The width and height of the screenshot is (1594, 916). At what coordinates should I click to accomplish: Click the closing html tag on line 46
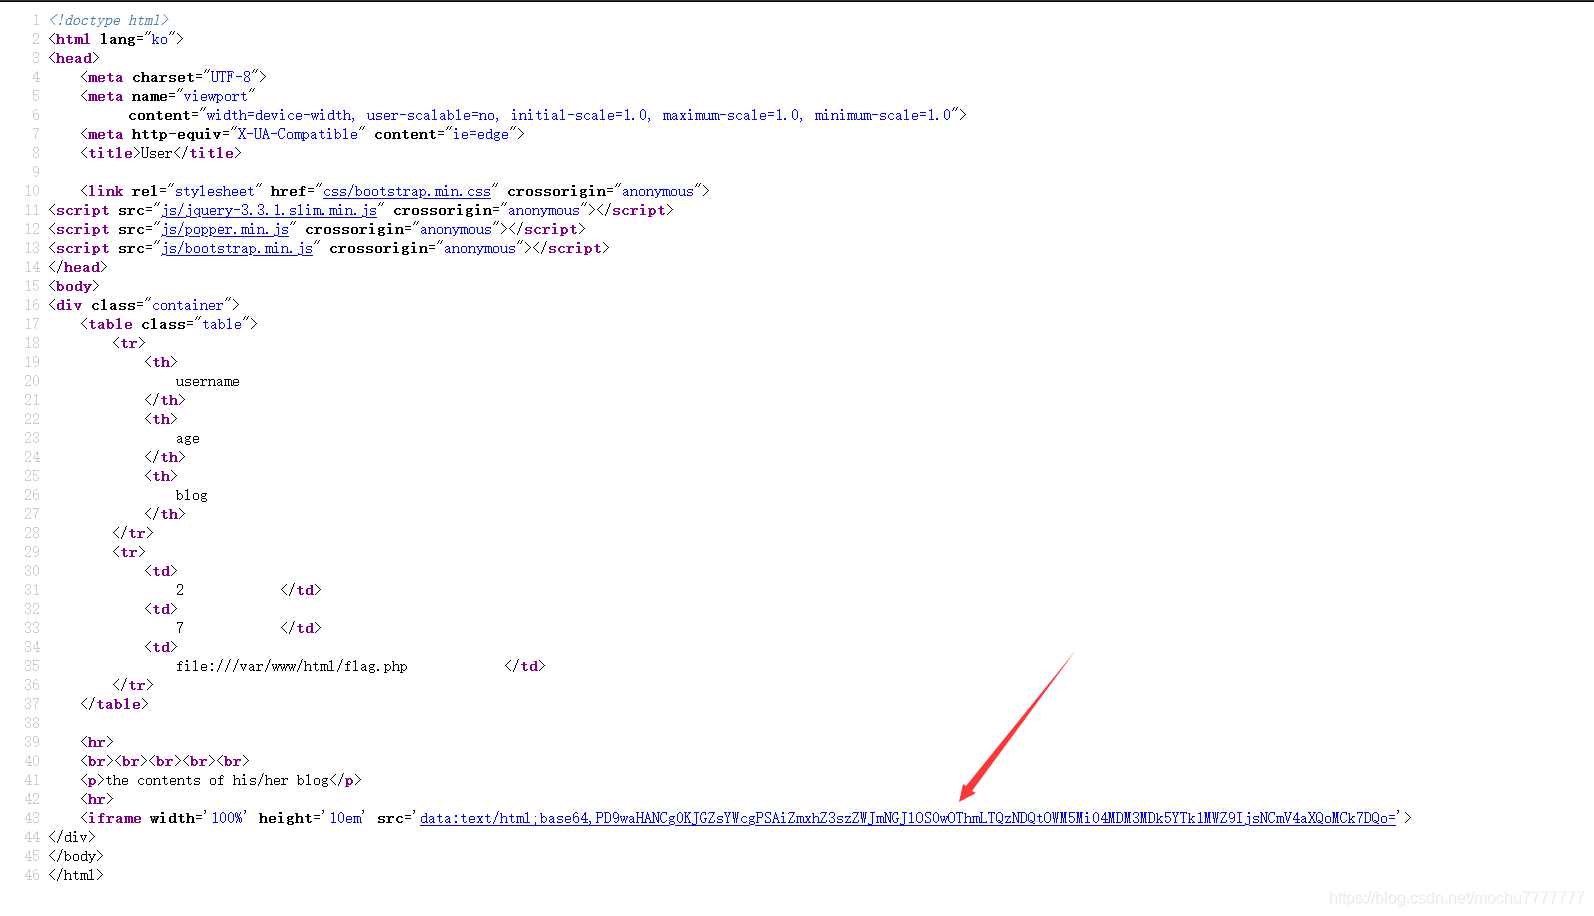(x=76, y=875)
